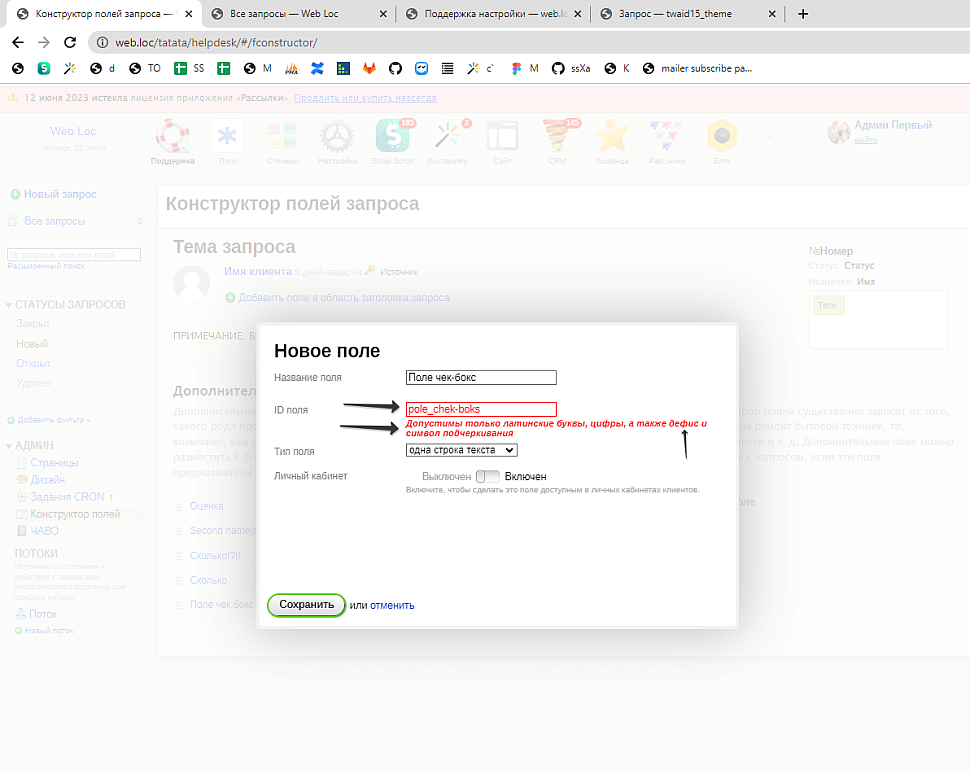Image resolution: width=970 pixels, height=774 pixels.
Task: Open the GitHub bookmark icon
Action: coord(395,69)
